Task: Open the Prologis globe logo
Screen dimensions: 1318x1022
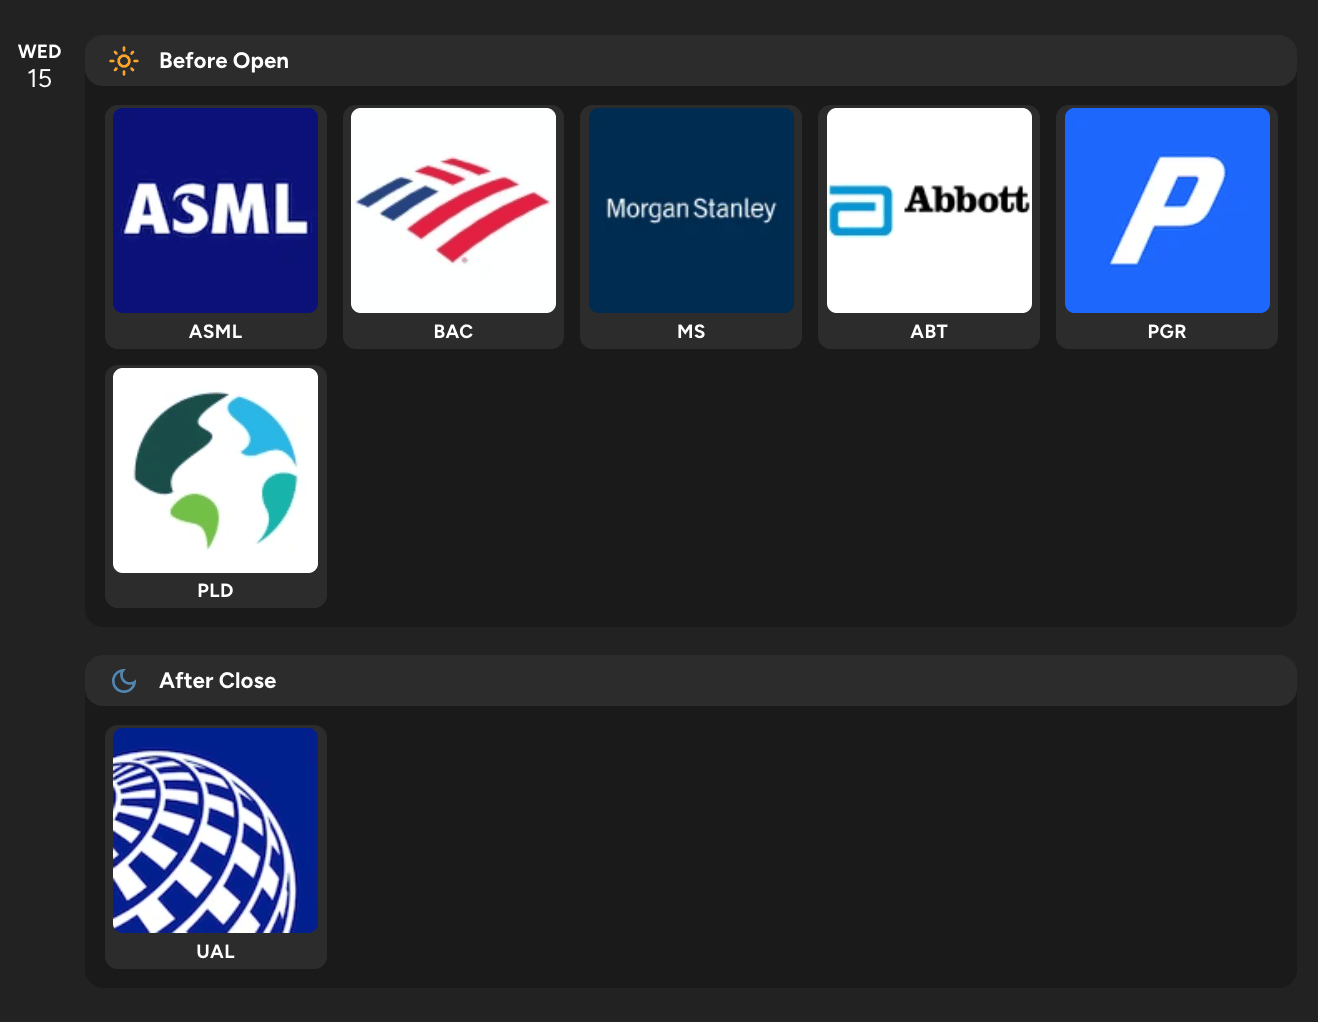Action: tap(215, 470)
